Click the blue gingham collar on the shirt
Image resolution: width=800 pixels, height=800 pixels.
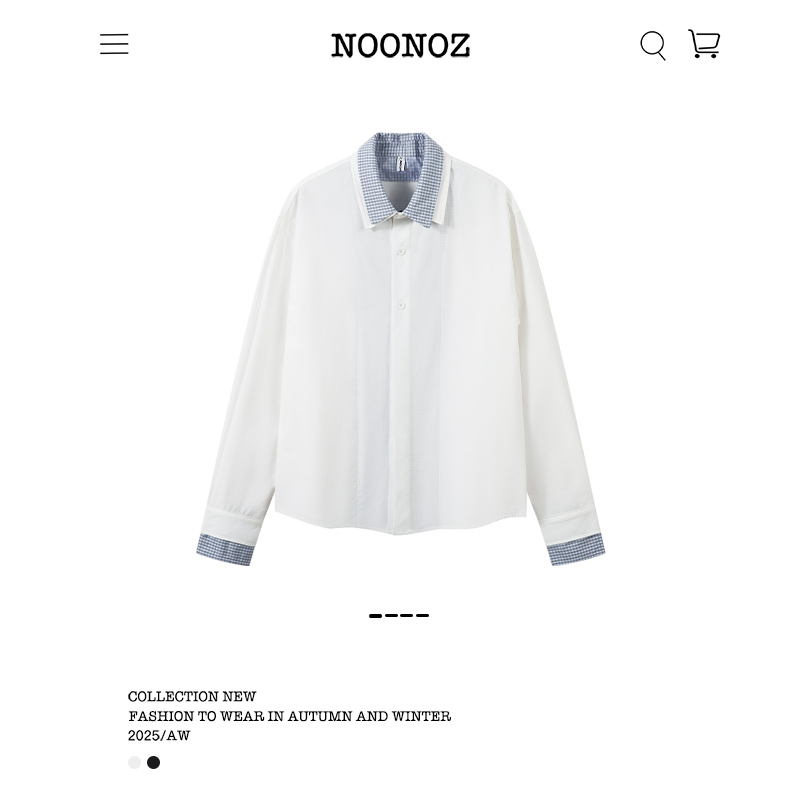click(401, 179)
